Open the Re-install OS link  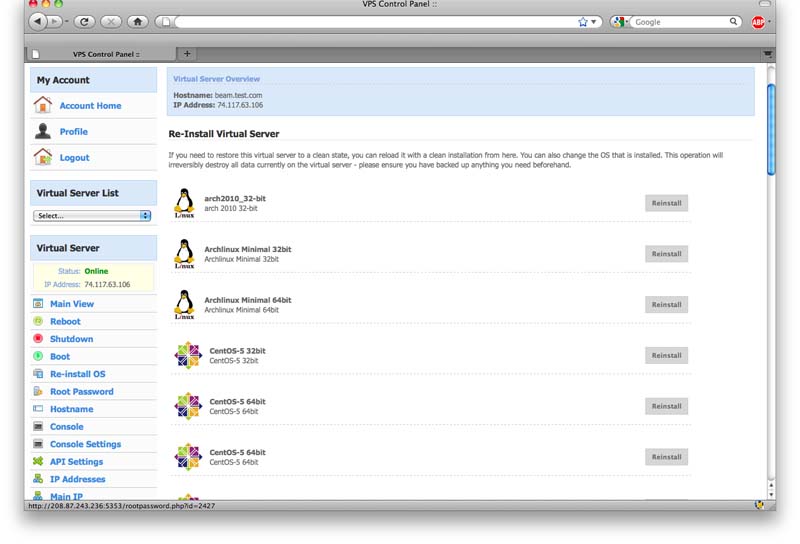coord(77,374)
